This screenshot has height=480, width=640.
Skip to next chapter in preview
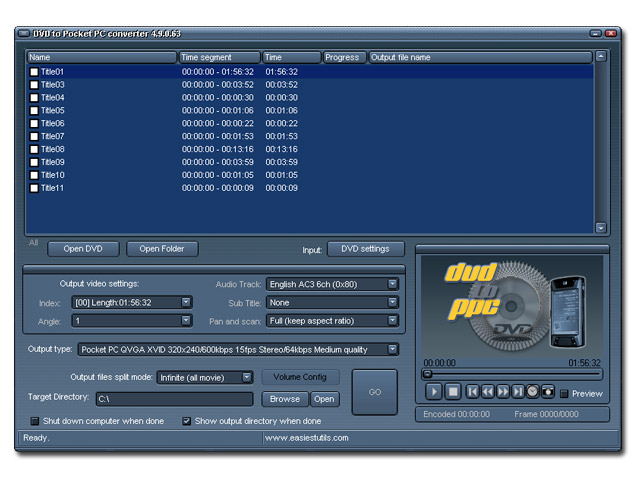pos(518,392)
